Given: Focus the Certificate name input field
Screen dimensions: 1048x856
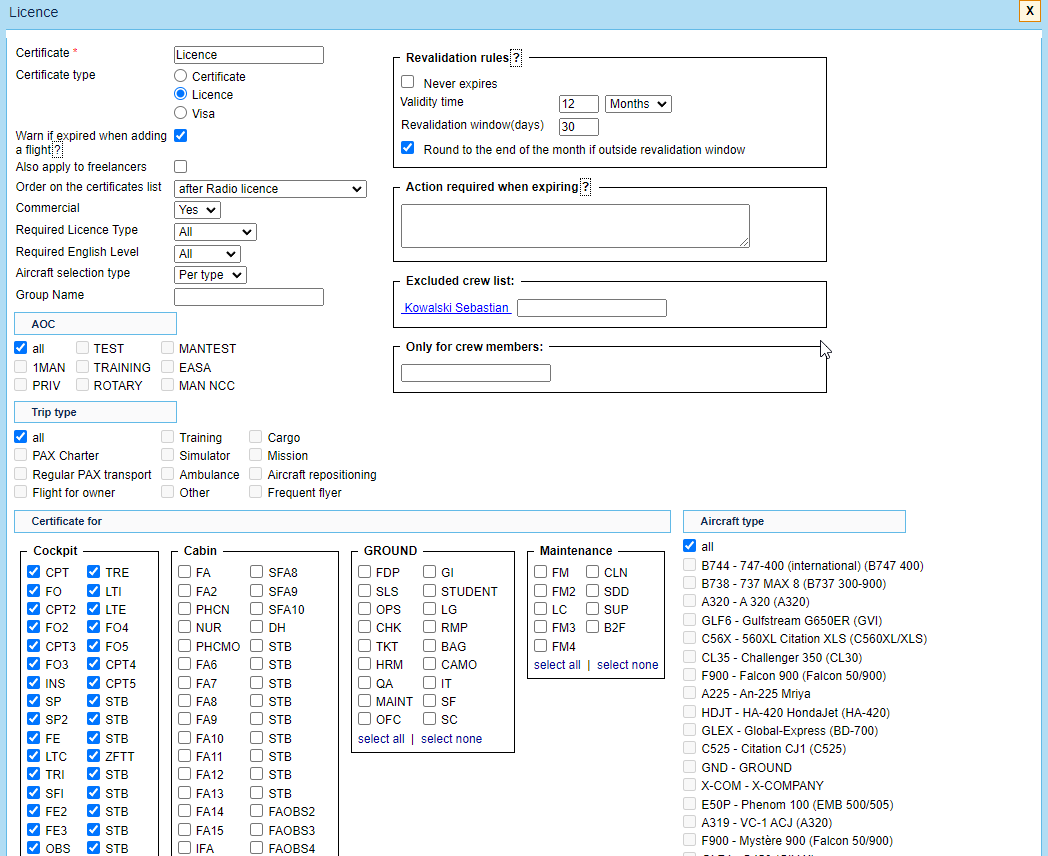Looking at the screenshot, I should coord(249,55).
